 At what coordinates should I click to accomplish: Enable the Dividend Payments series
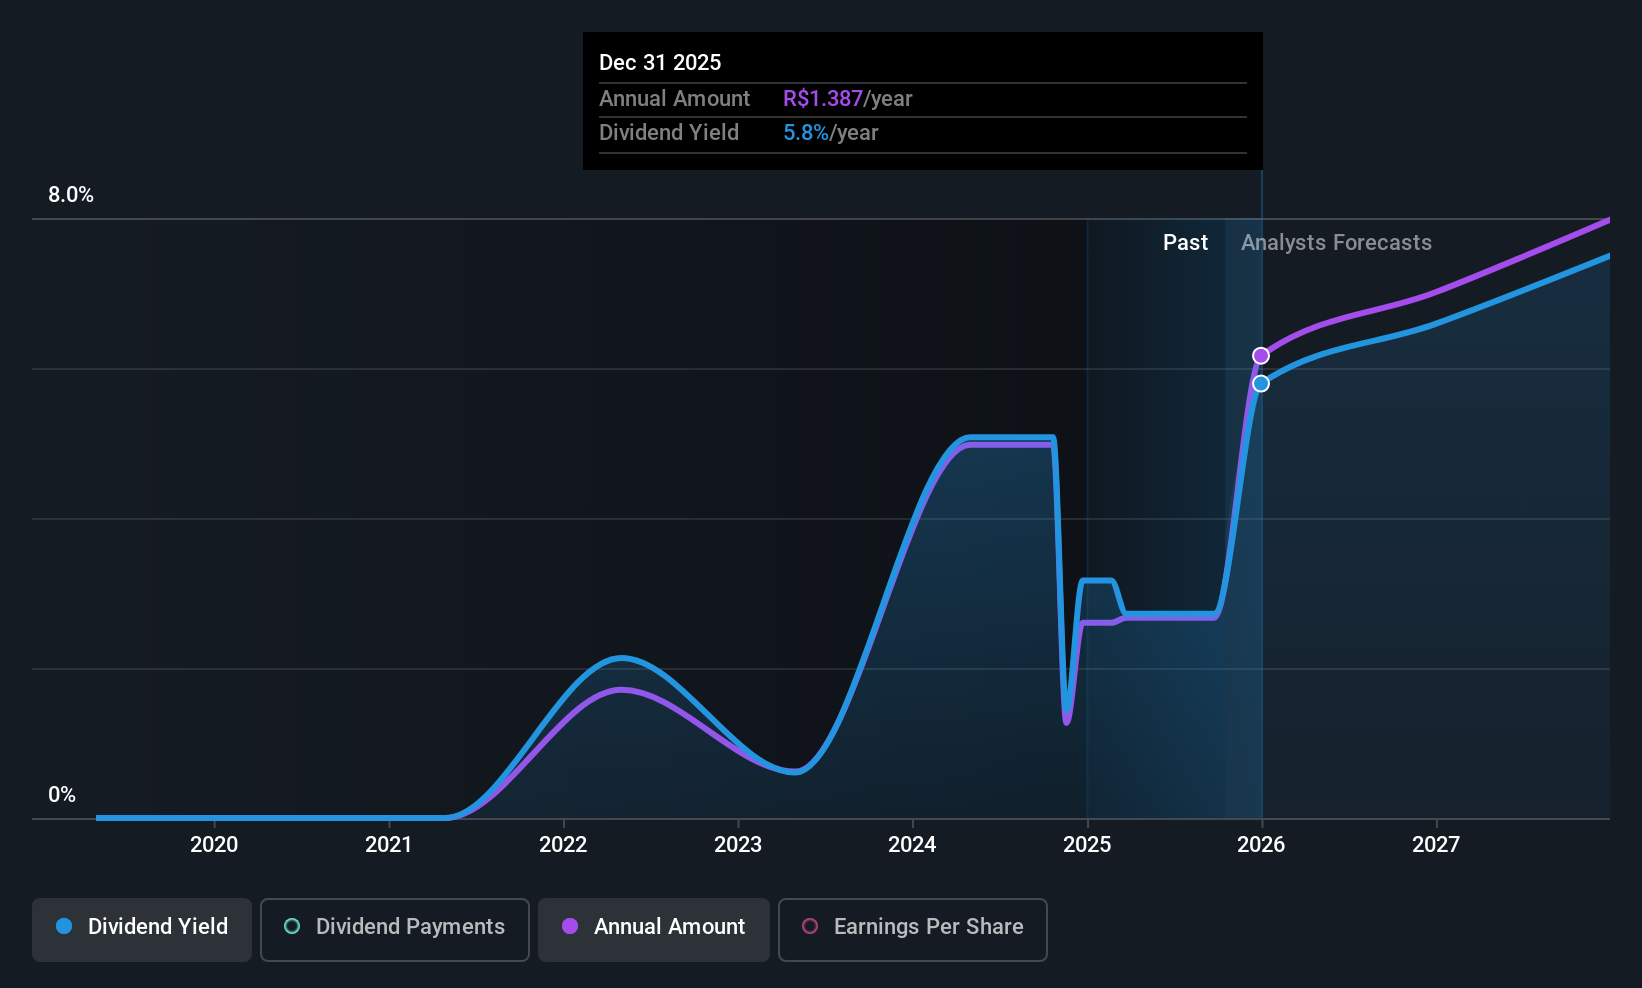coord(395,930)
